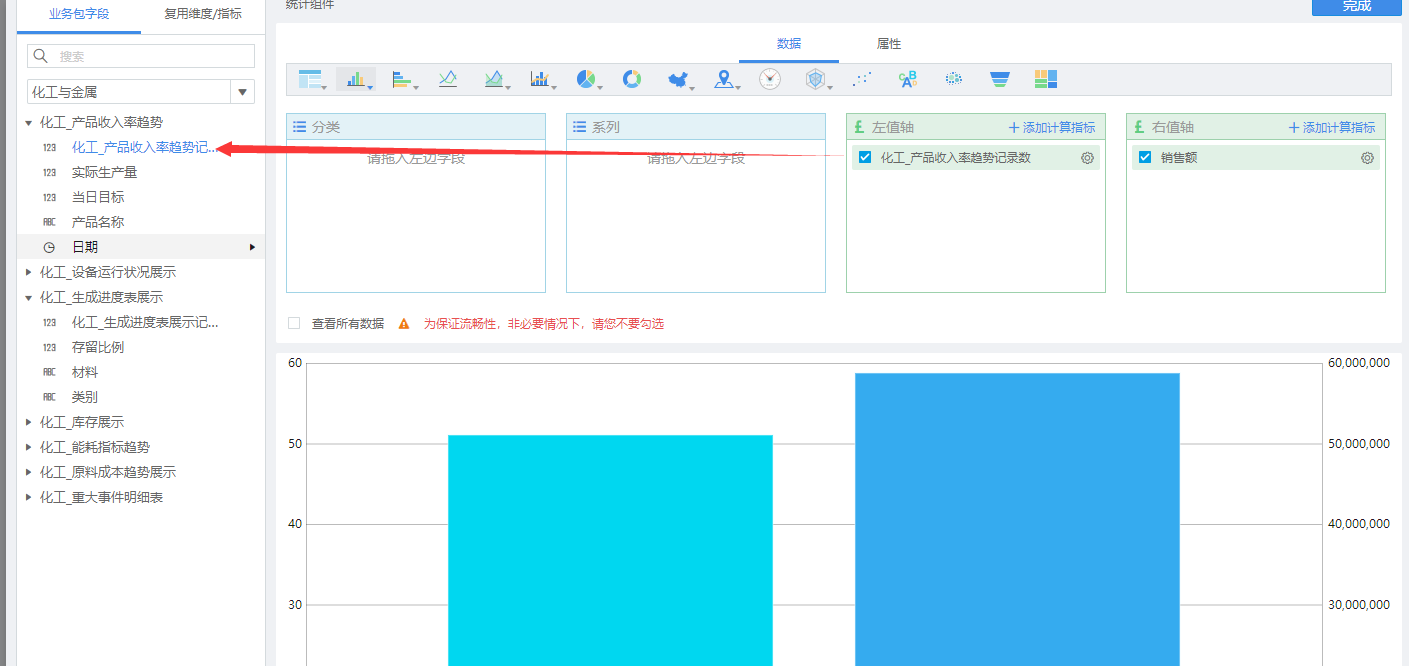Select the 类别 field
Screen dimensions: 1409x666
(85, 397)
